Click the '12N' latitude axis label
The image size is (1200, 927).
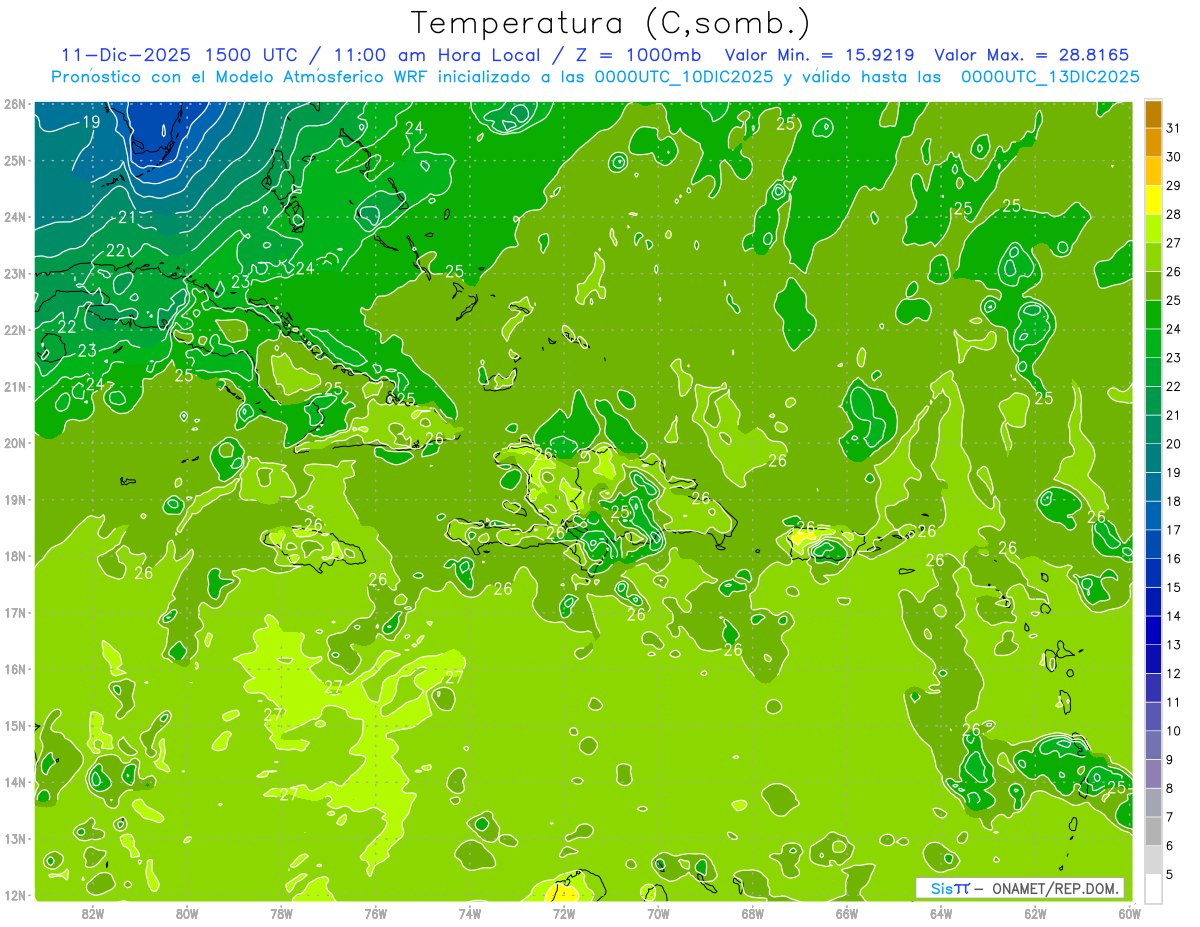[15, 895]
